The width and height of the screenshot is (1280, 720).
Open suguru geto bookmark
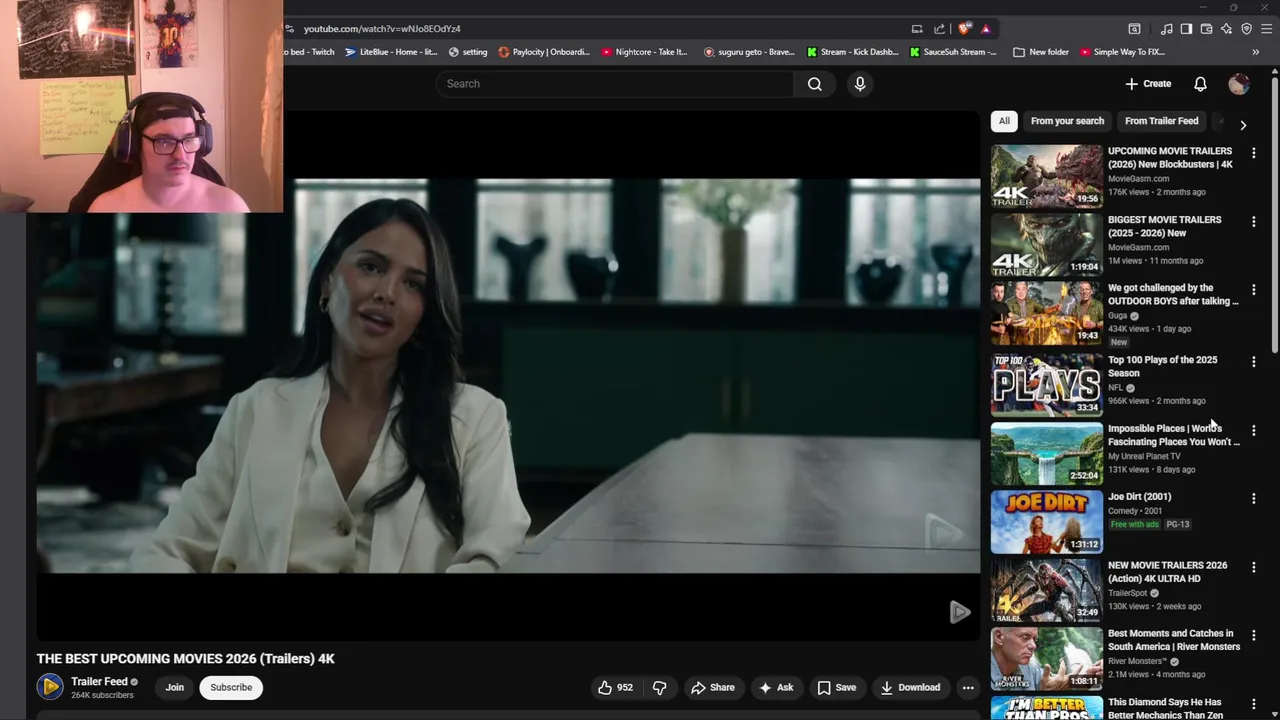[749, 52]
